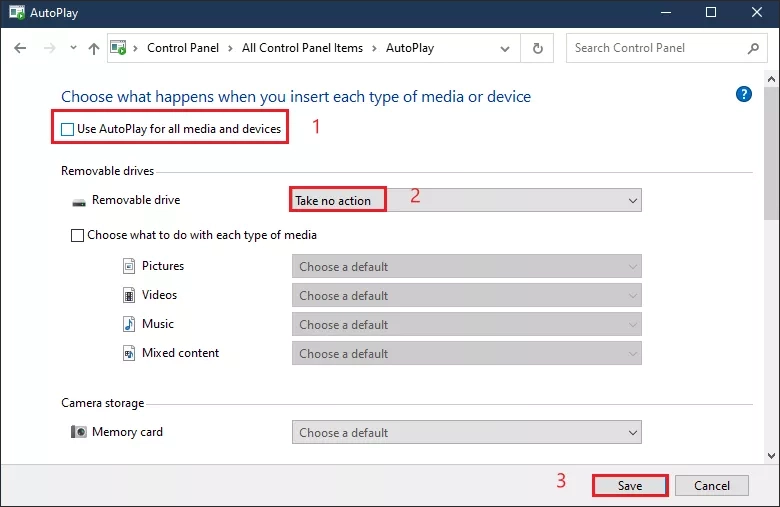The width and height of the screenshot is (780, 507).
Task: Focus the Search Control Panel field
Action: pyautogui.click(x=667, y=48)
